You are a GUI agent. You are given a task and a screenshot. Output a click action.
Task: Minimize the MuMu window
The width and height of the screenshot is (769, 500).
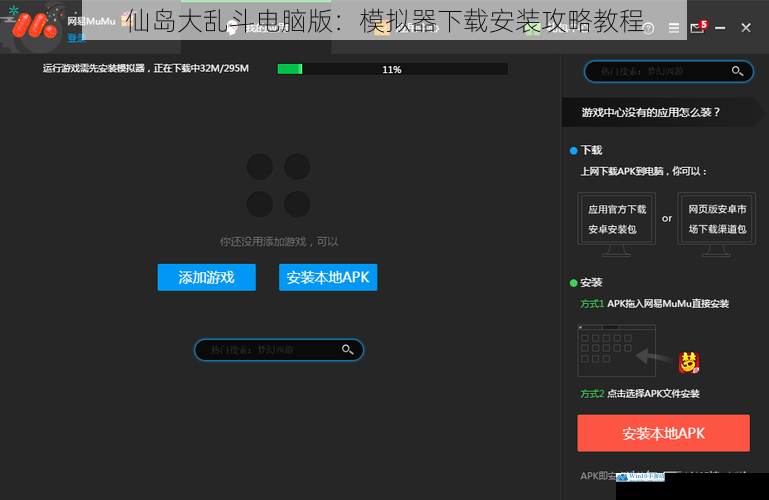[x=720, y=28]
